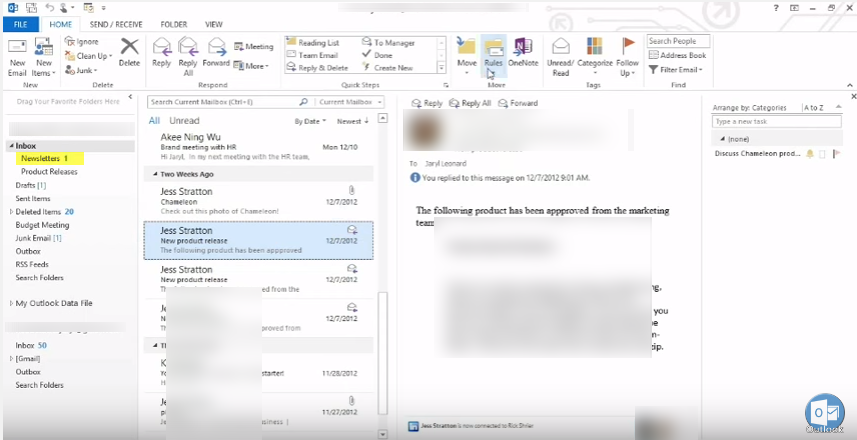Run the Reply & Delete quick step
Screen dimensions: 857x440
click(x=318, y=68)
